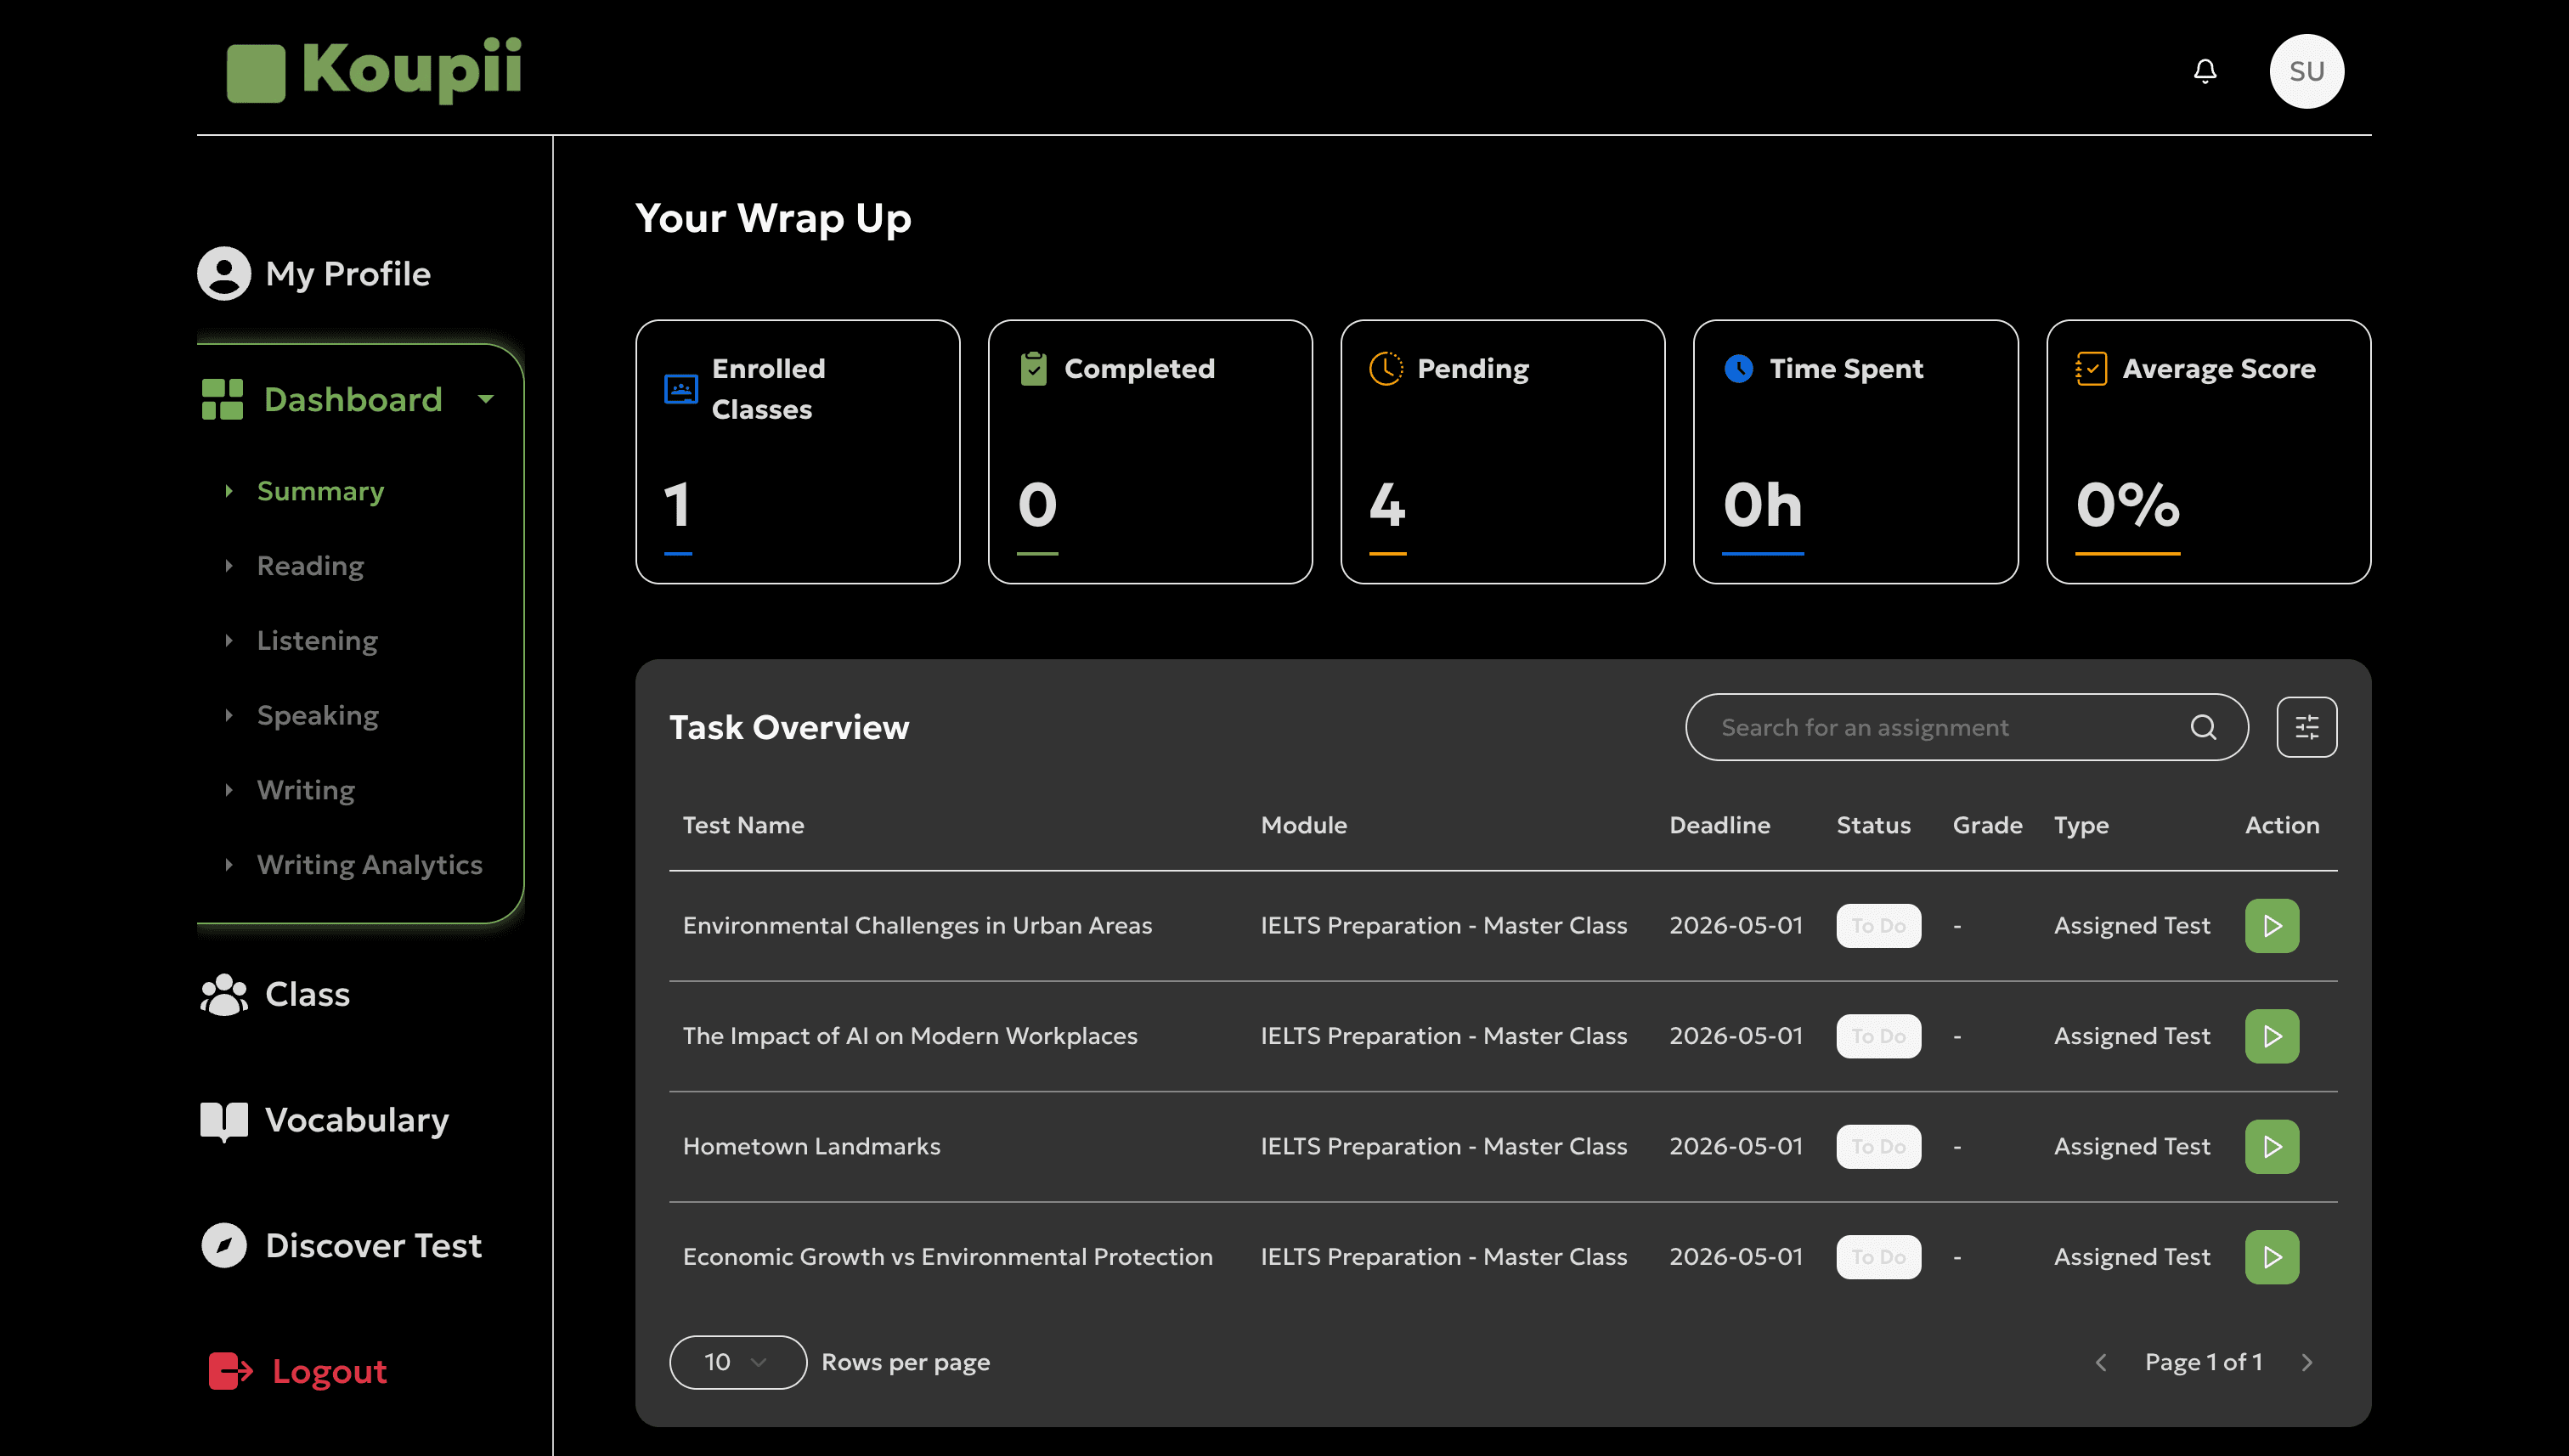Open the rows per page dropdown

[737, 1362]
